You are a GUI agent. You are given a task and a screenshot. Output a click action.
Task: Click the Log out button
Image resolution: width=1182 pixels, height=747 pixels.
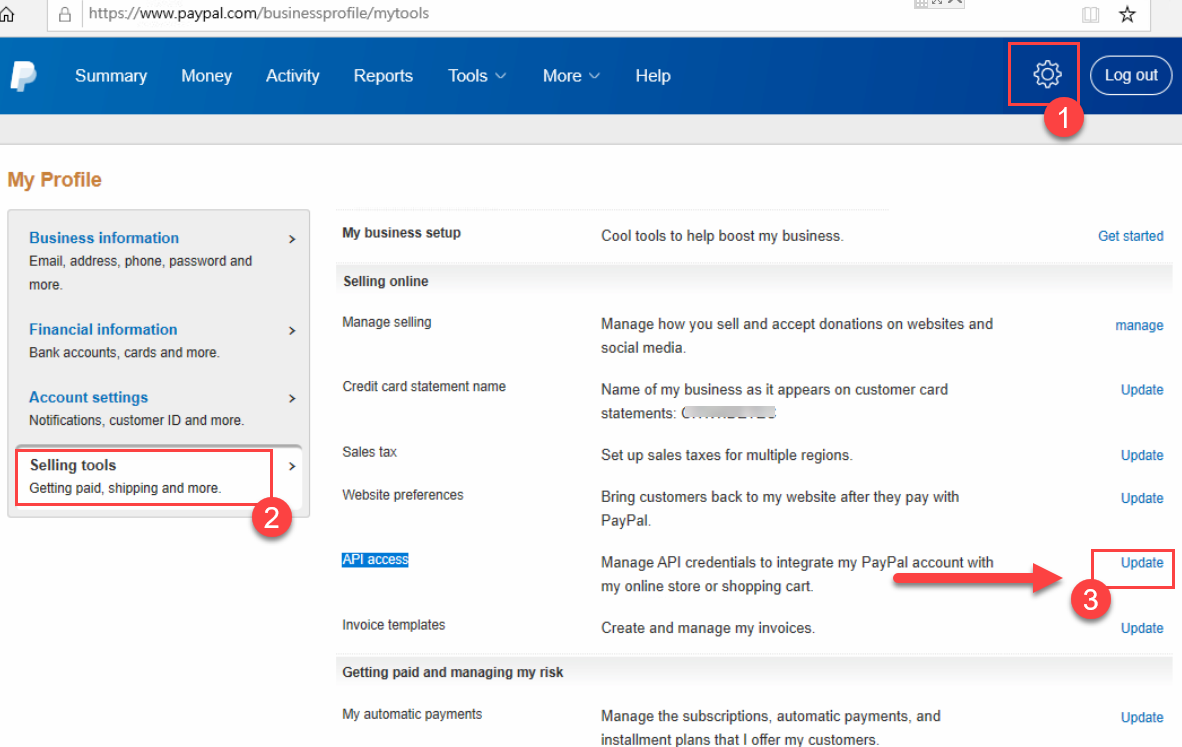click(1131, 75)
